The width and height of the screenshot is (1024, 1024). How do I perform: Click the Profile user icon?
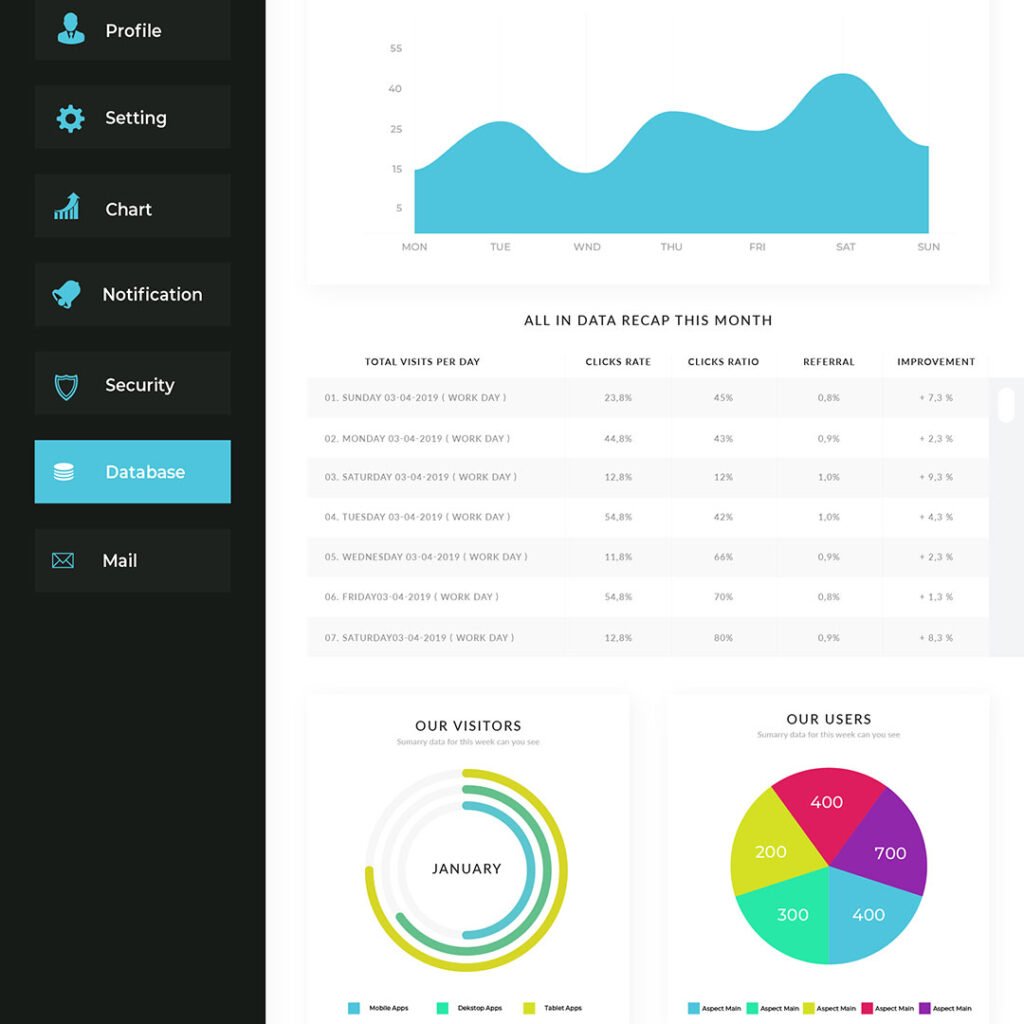click(x=70, y=29)
